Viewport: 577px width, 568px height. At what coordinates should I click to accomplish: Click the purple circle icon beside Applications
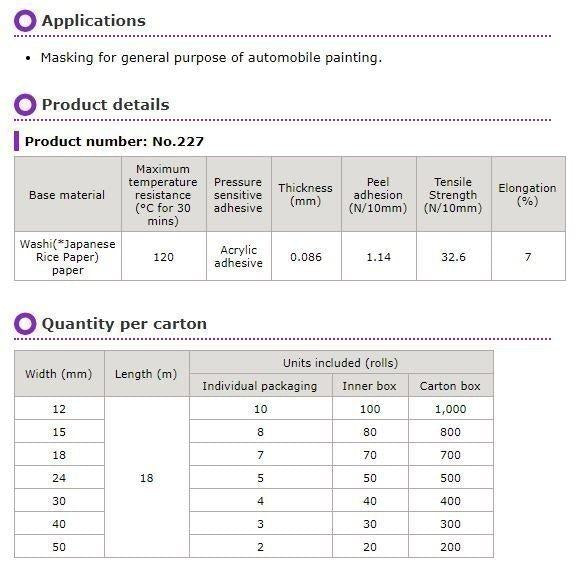(x=25, y=21)
